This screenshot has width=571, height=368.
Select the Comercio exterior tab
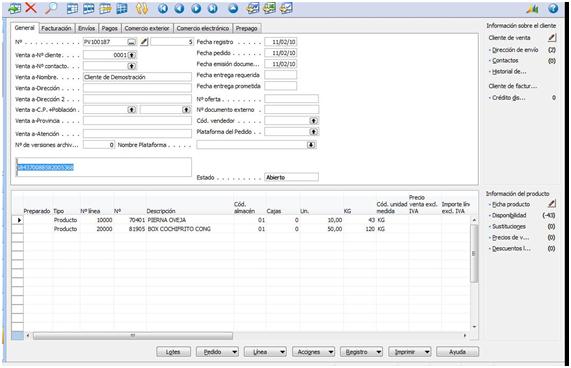pos(147,28)
